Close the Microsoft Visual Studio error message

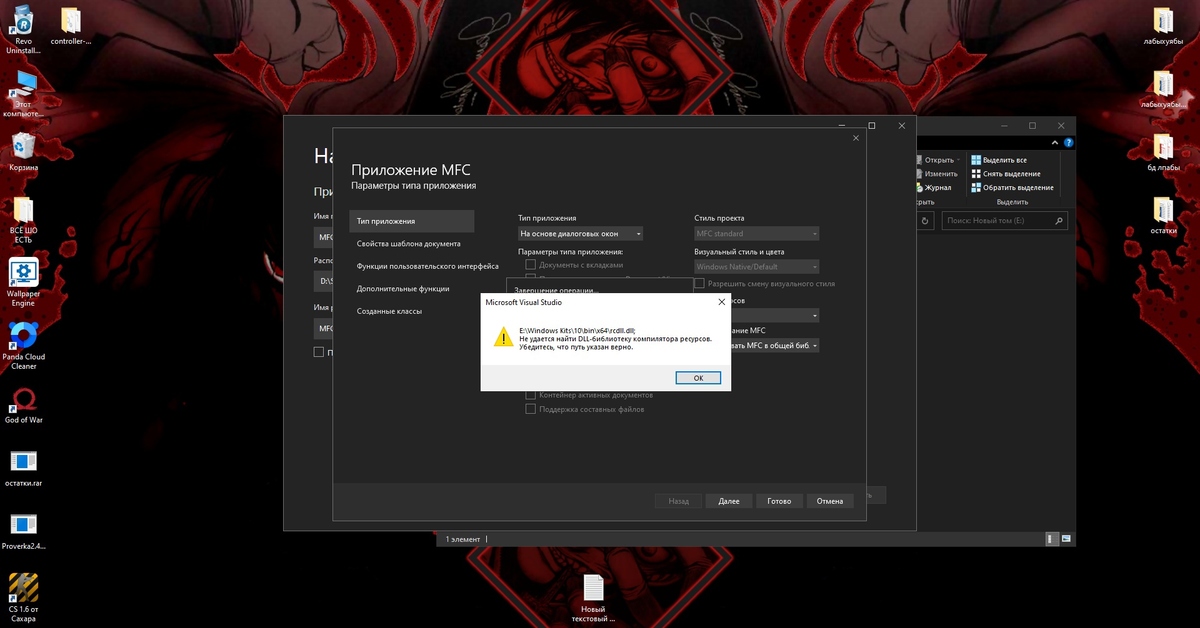pyautogui.click(x=721, y=301)
